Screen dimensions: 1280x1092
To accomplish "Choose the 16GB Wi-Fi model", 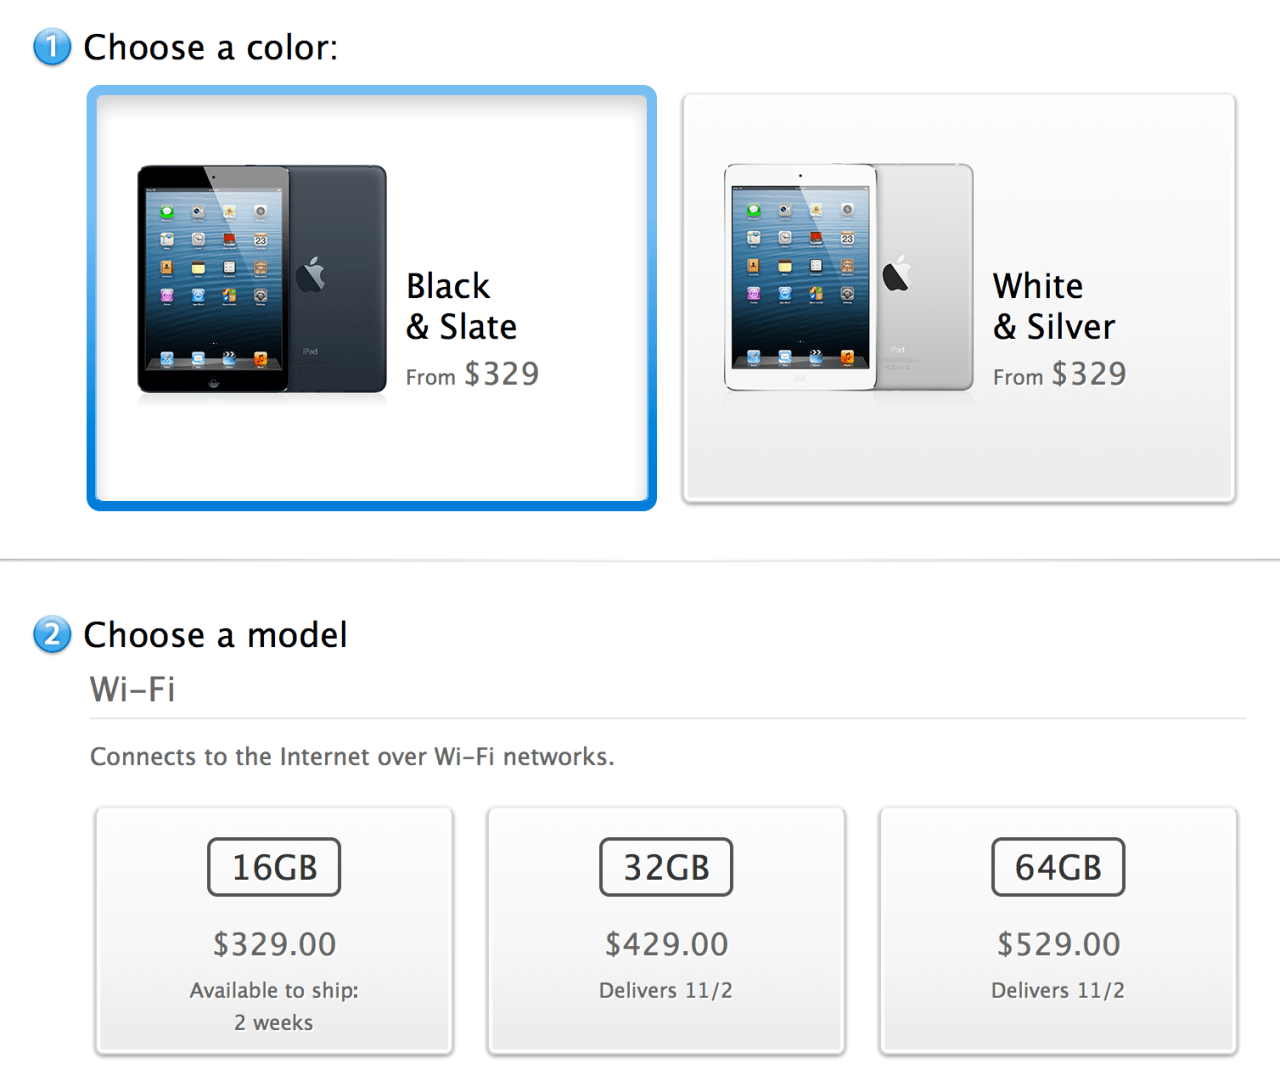I will pyautogui.click(x=273, y=930).
